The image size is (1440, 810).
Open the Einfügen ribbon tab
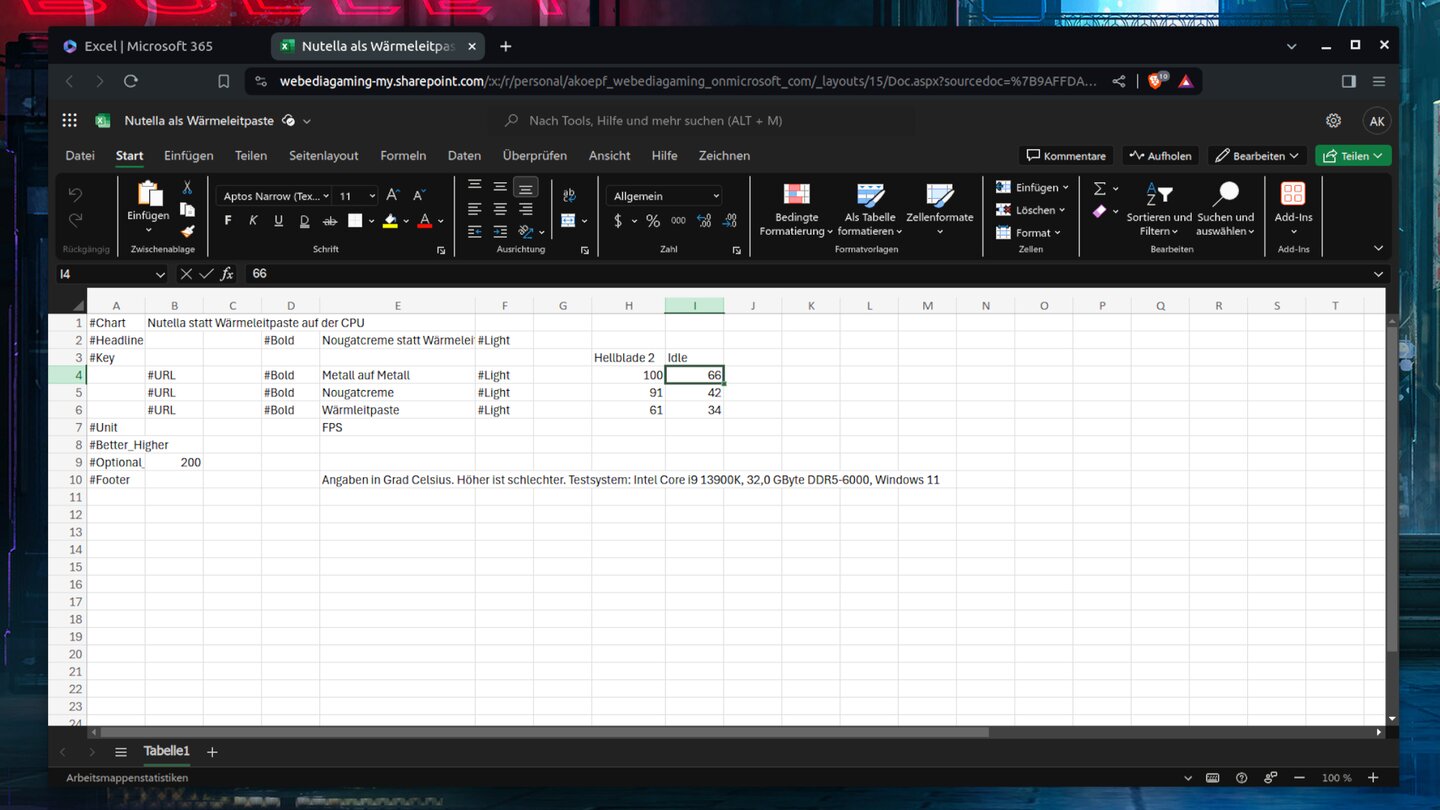coord(188,155)
